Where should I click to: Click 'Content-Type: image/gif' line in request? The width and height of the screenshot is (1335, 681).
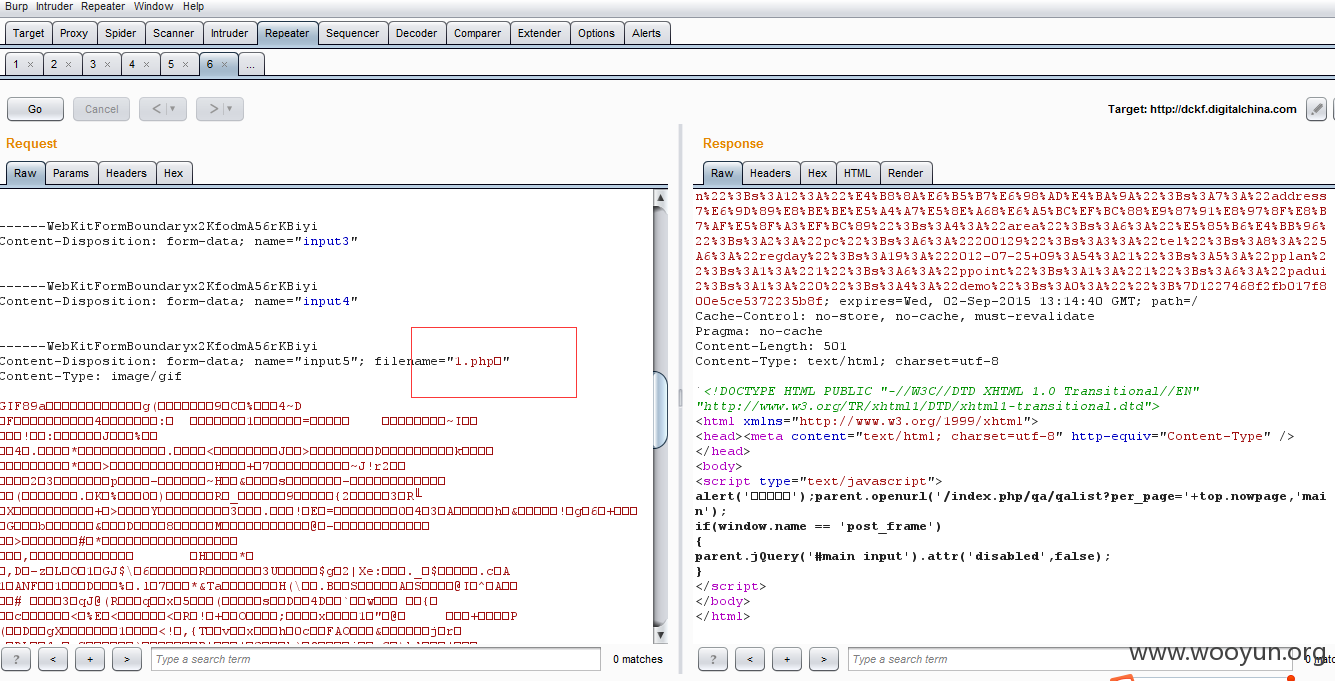click(x=91, y=376)
